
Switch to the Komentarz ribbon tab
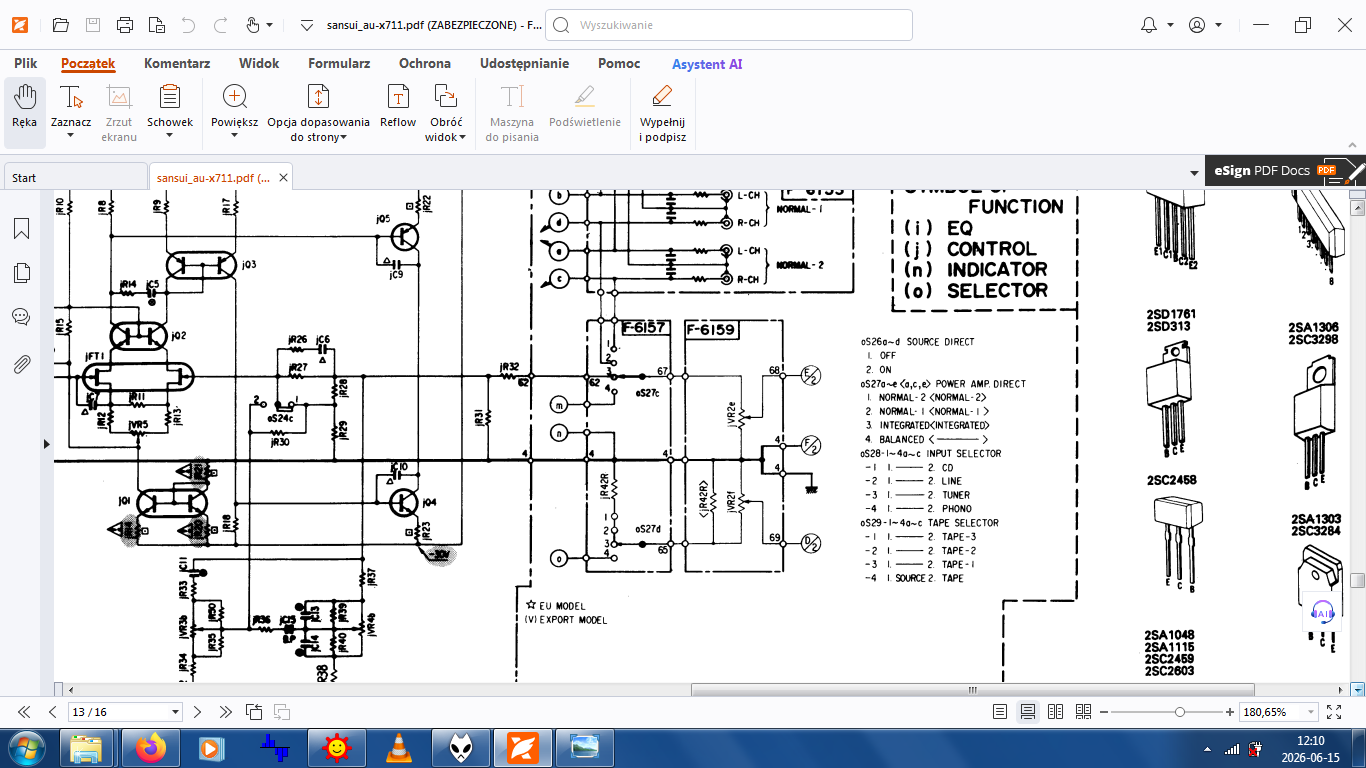click(177, 63)
